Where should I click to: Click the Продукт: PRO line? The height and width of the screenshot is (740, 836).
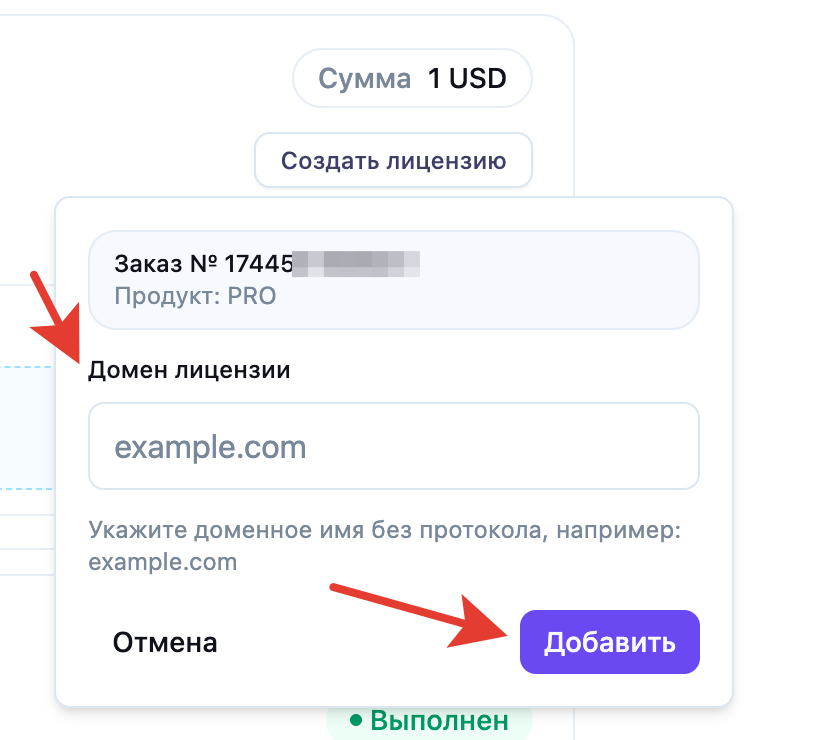pos(195,296)
